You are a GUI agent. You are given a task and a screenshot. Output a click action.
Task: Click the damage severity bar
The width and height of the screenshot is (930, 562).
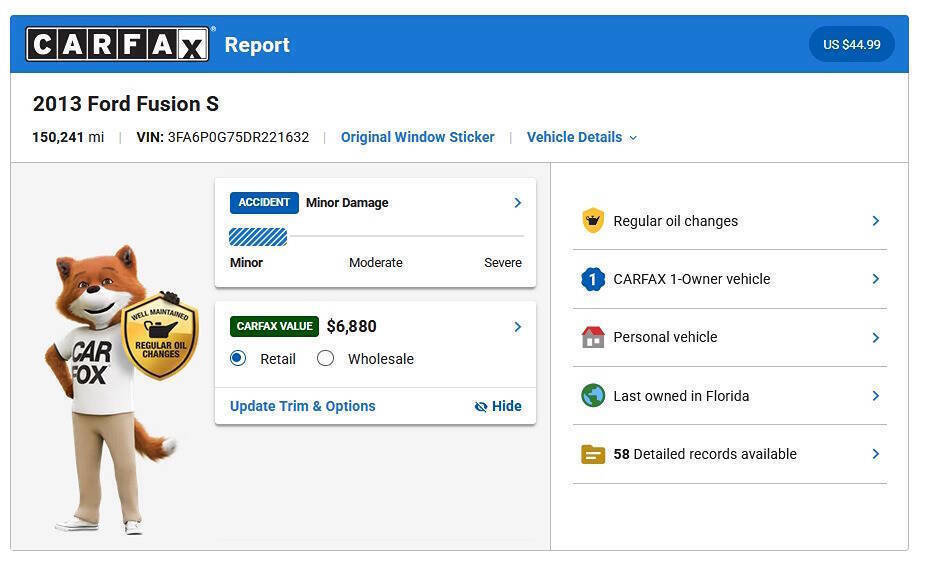[x=376, y=237]
